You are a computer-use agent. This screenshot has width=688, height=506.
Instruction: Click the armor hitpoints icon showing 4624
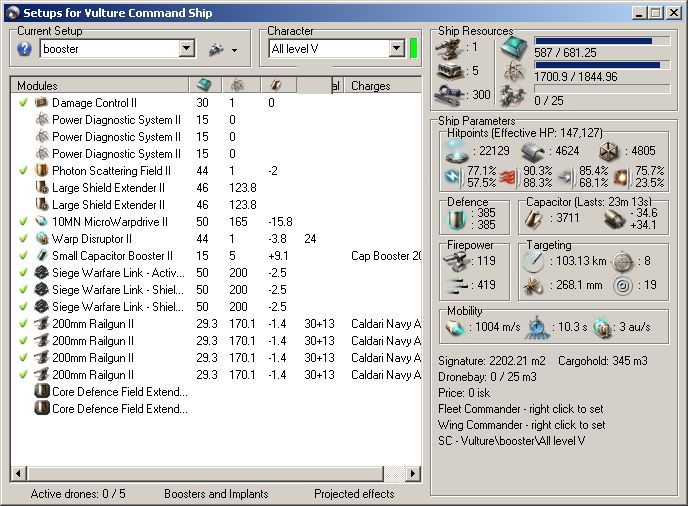(x=533, y=152)
